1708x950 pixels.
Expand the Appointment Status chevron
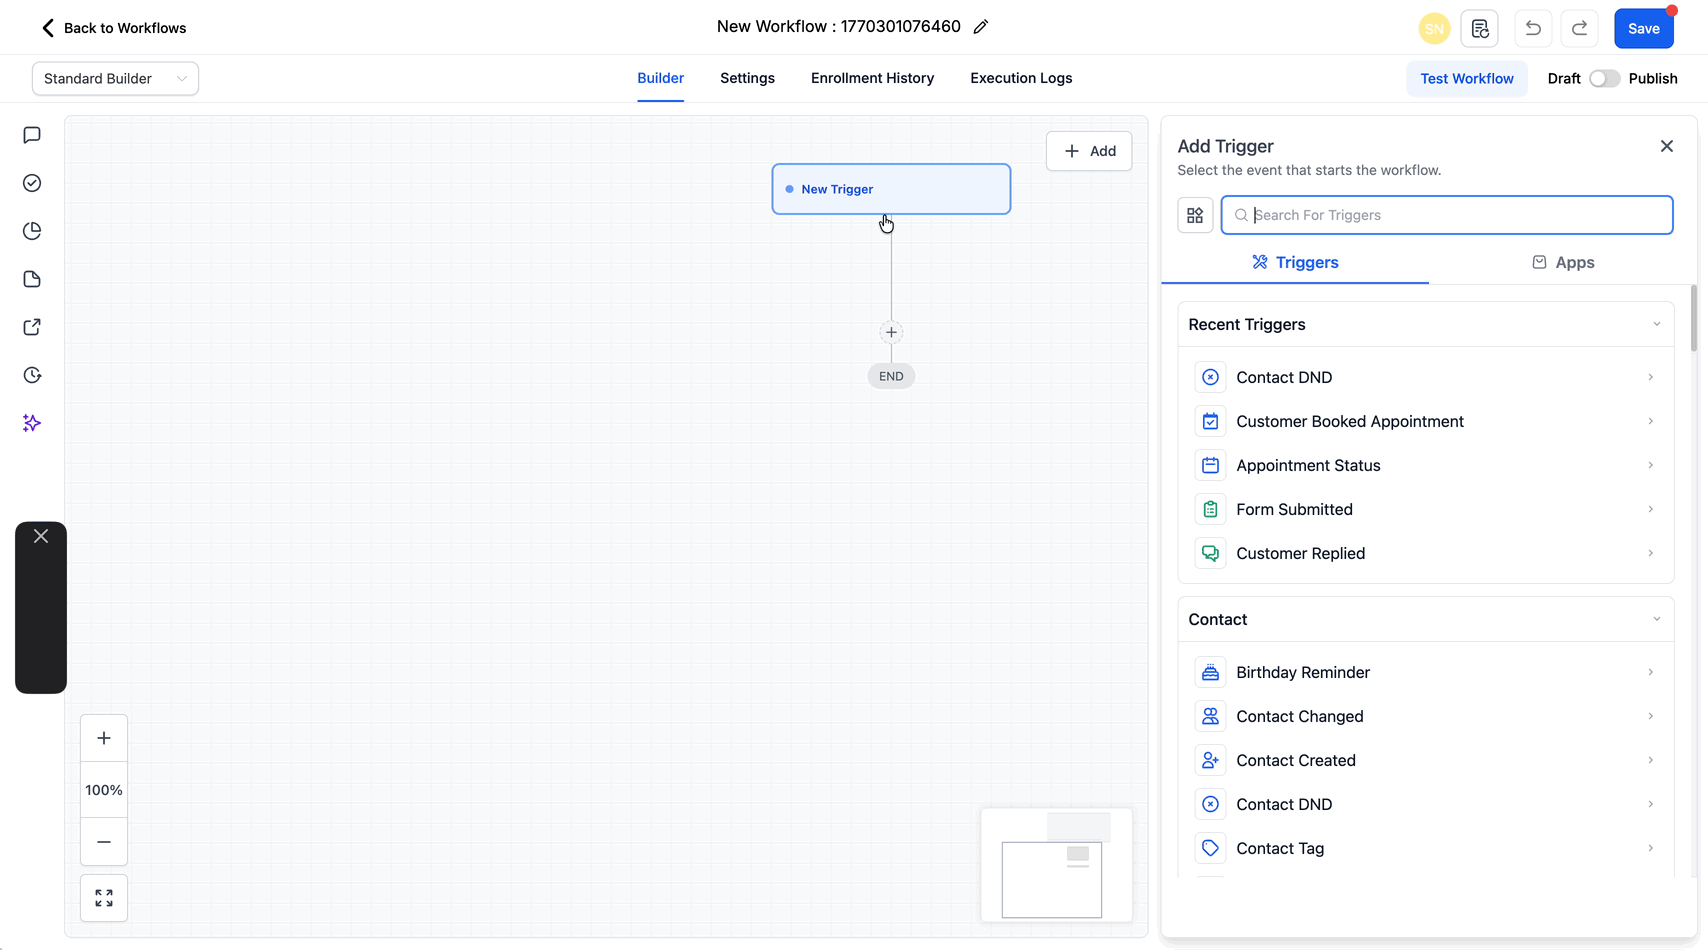1650,465
